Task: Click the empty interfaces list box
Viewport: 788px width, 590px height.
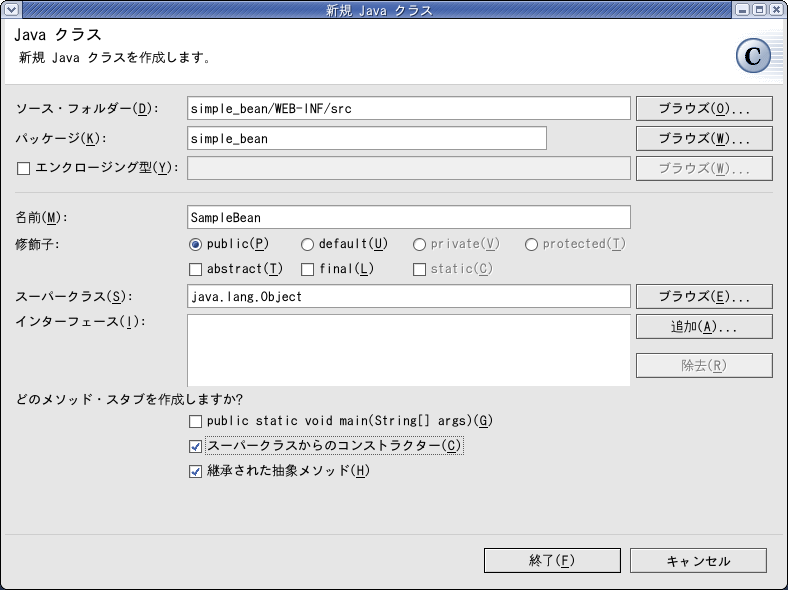Action: click(x=409, y=350)
